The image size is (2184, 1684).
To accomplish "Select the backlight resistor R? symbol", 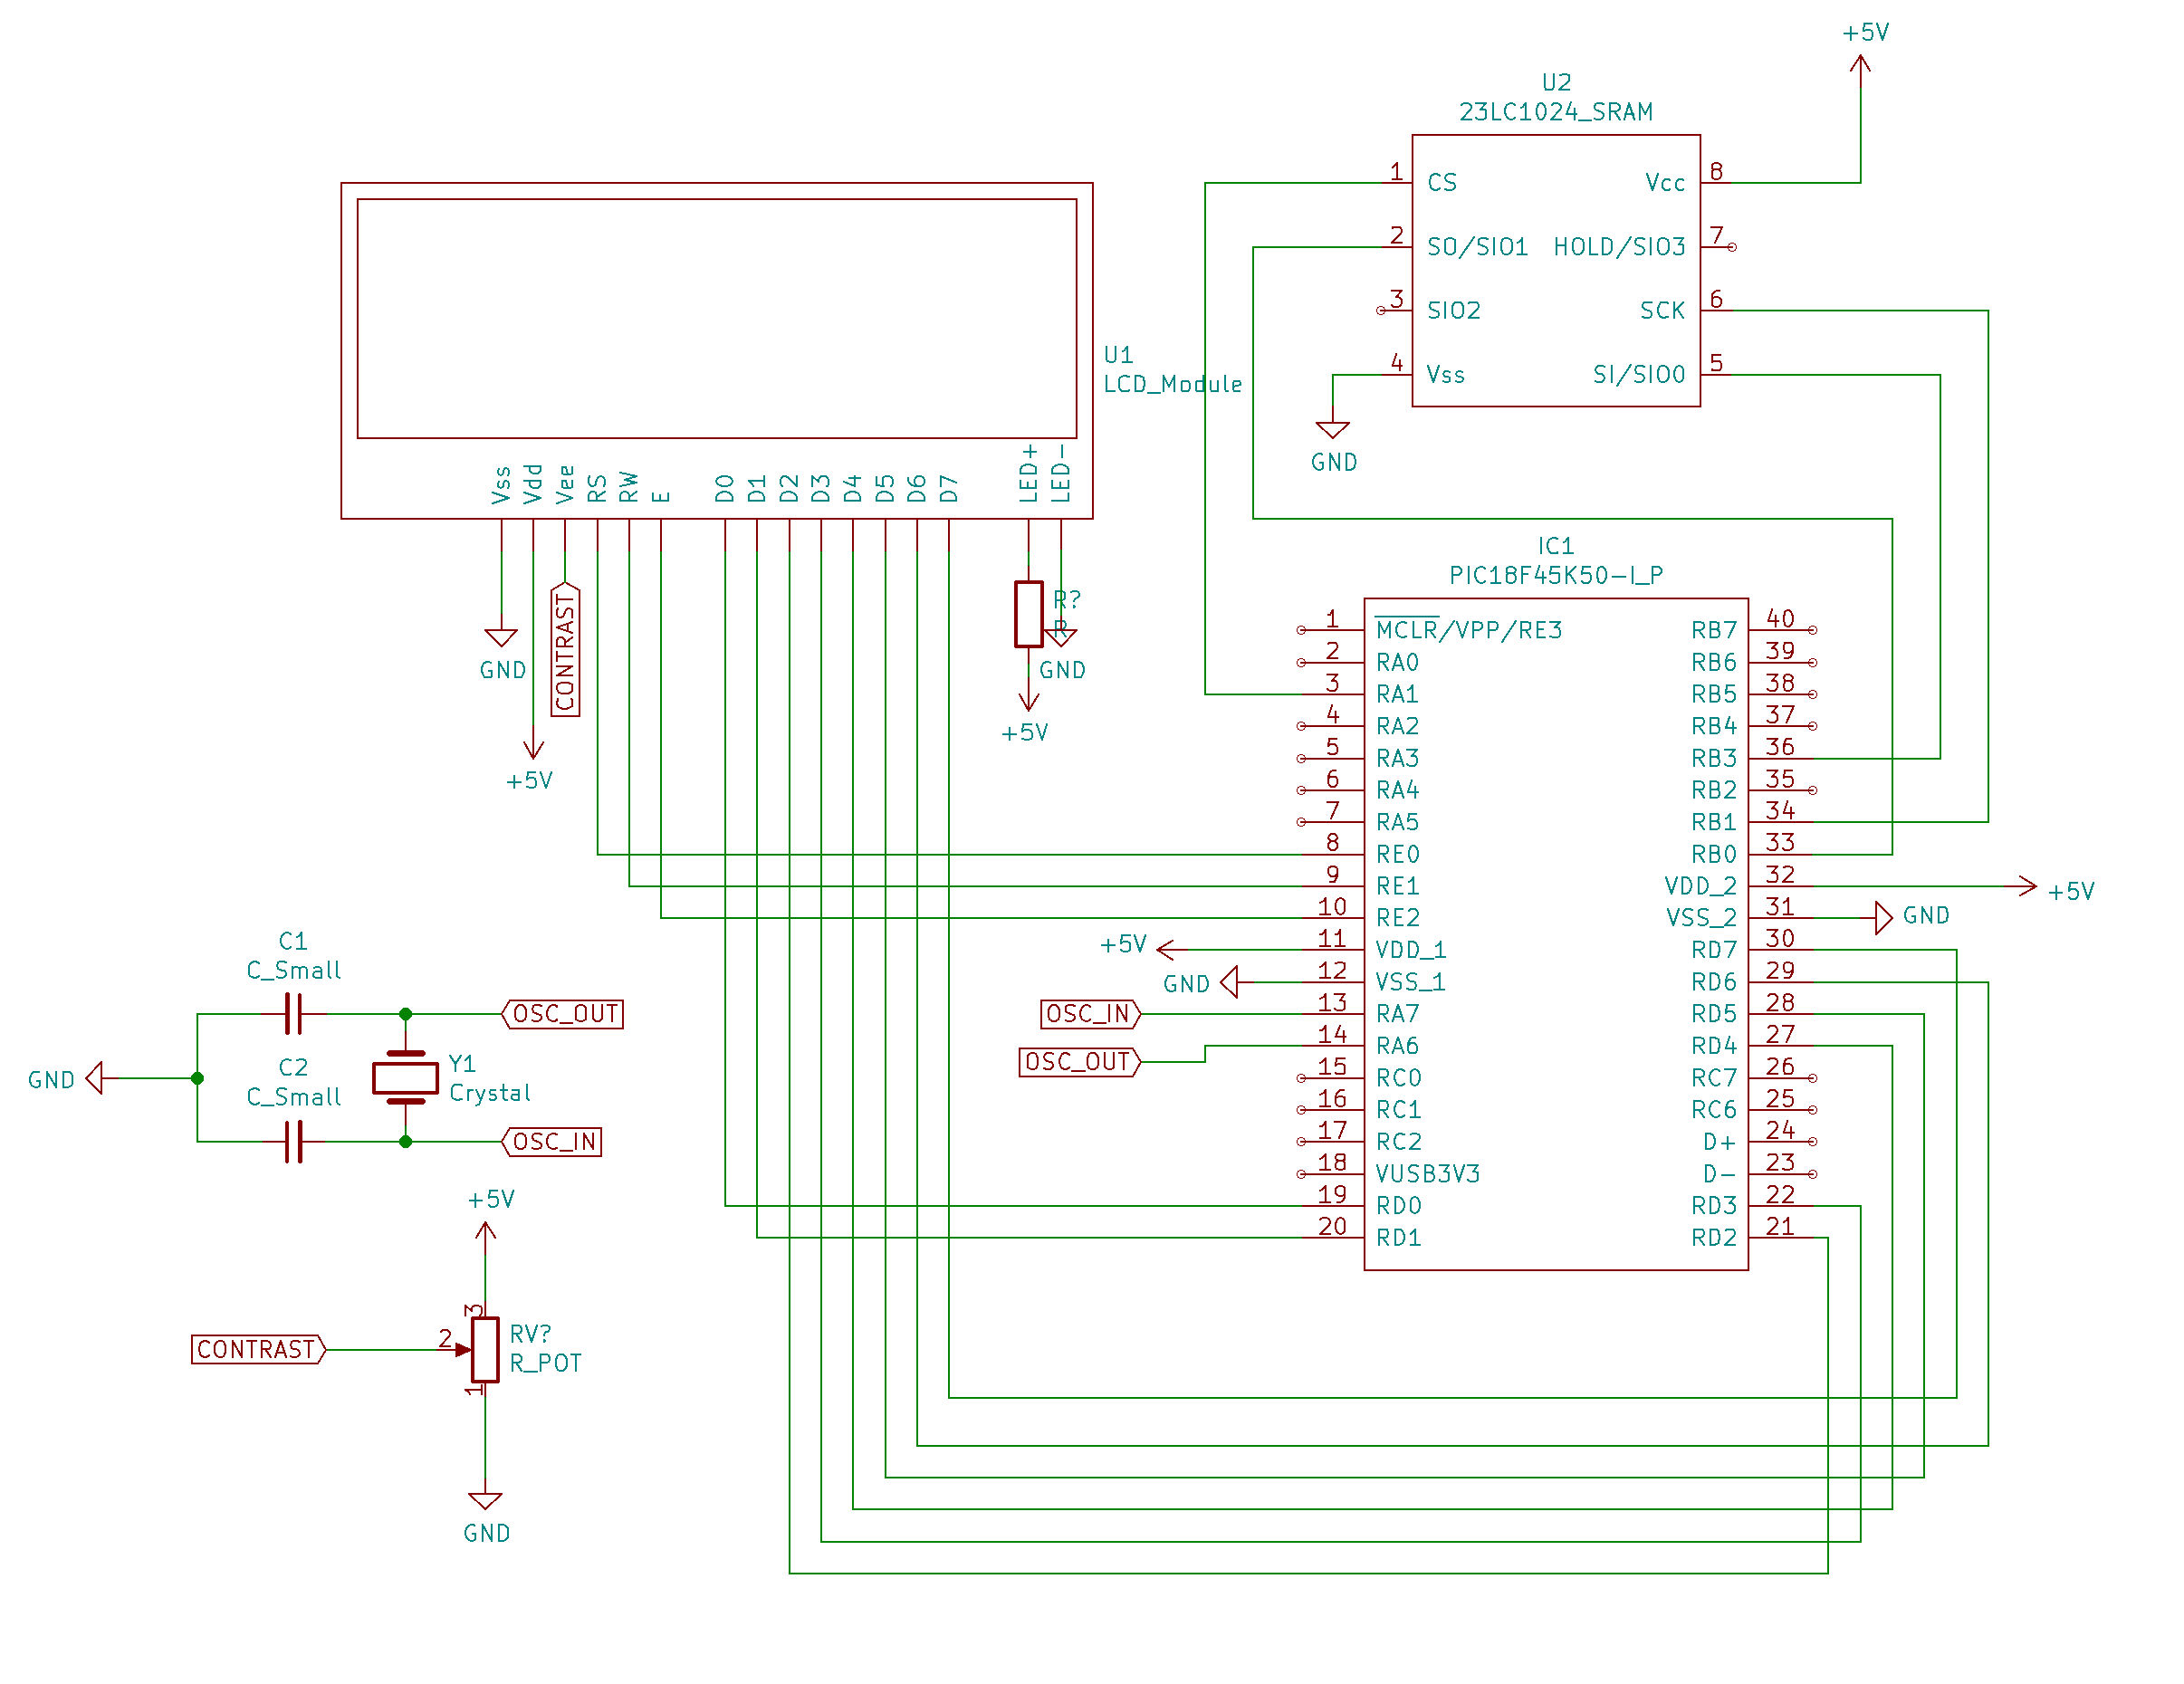I will [x=1028, y=614].
